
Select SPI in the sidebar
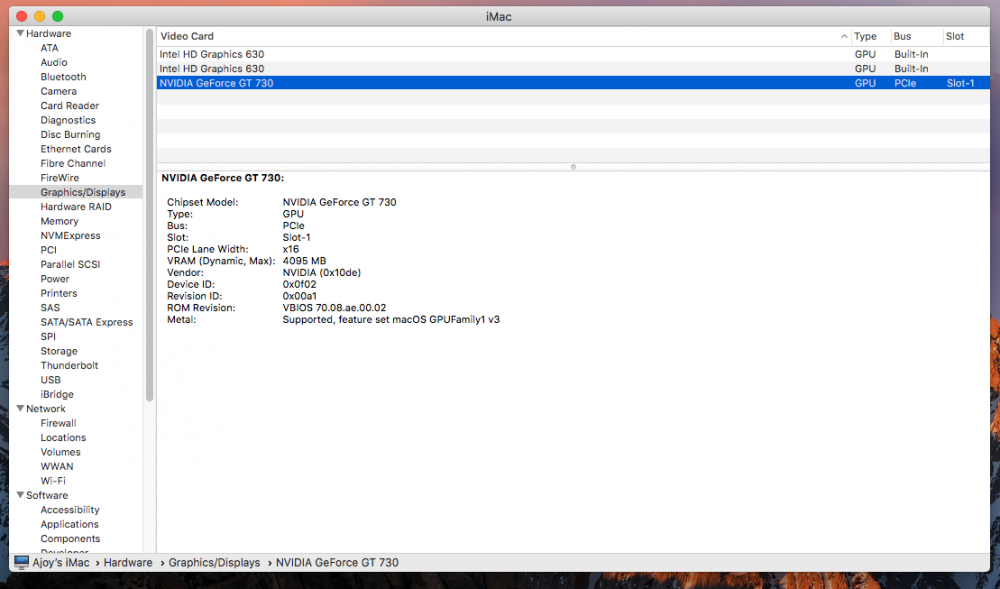pos(48,337)
